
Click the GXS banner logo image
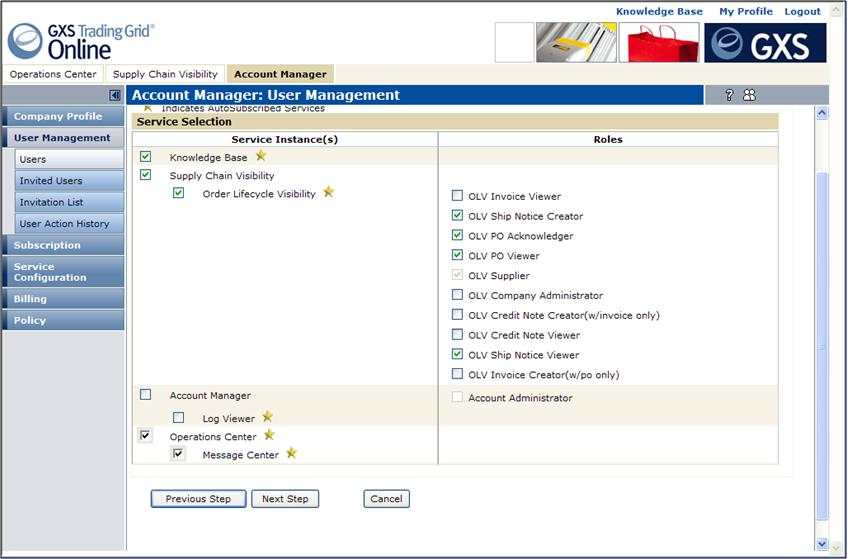pyautogui.click(x=765, y=43)
